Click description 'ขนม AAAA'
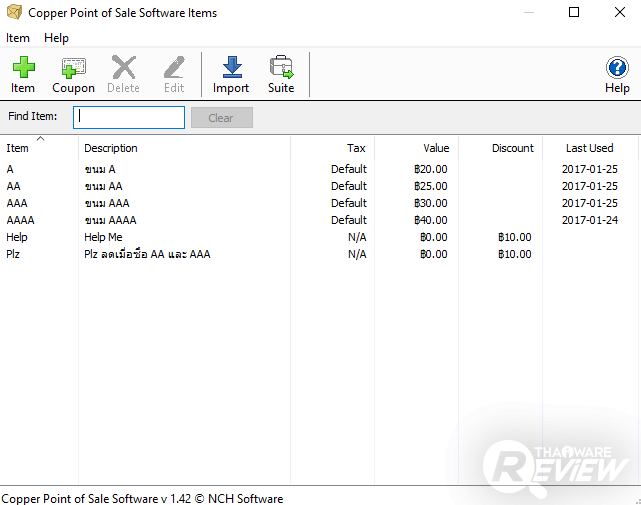This screenshot has height=505, width=641. click(x=110, y=220)
